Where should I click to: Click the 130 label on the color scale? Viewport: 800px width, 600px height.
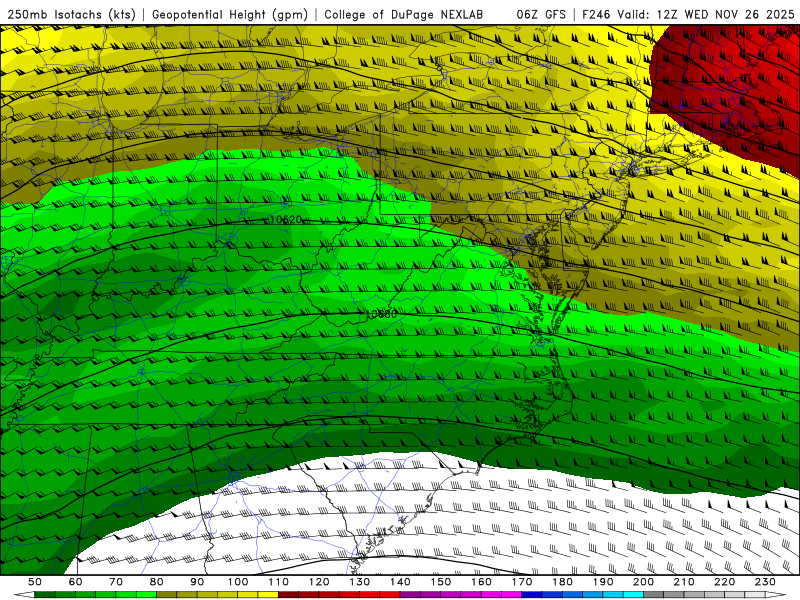pyautogui.click(x=360, y=582)
